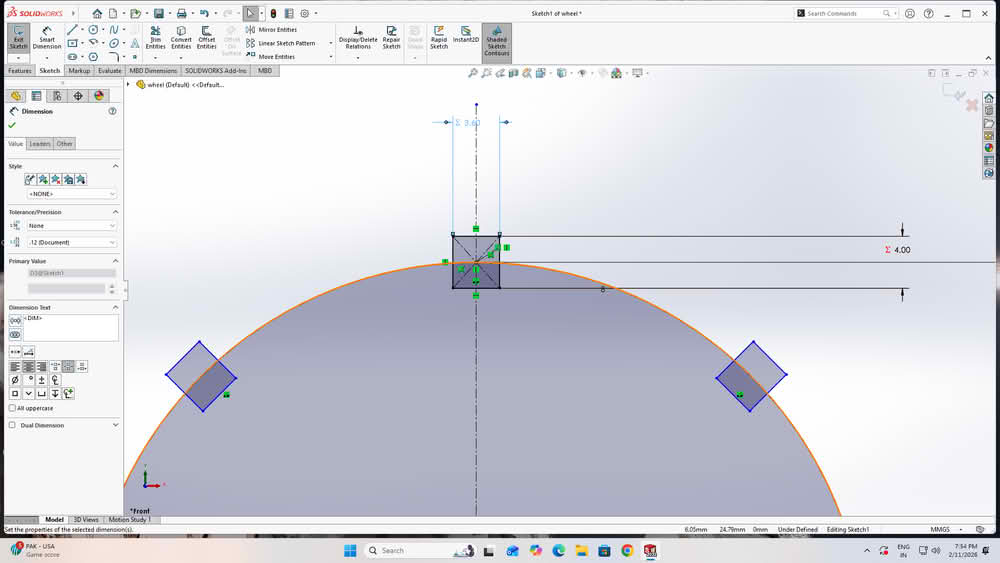Open the ConfigurationManager tab icon
1000x563 pixels.
[57, 96]
